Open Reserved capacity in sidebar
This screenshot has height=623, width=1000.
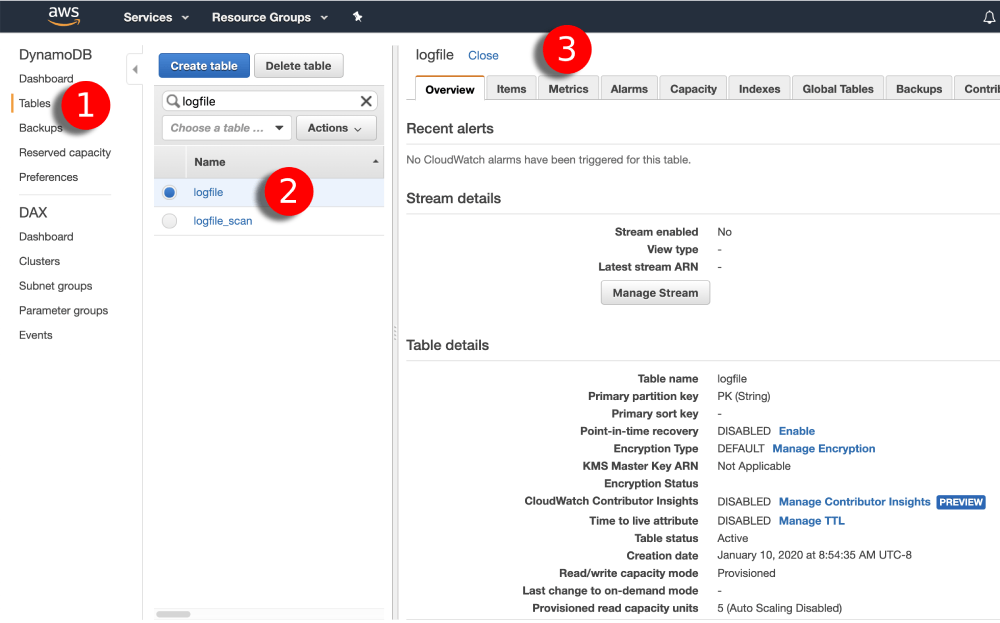click(x=65, y=152)
